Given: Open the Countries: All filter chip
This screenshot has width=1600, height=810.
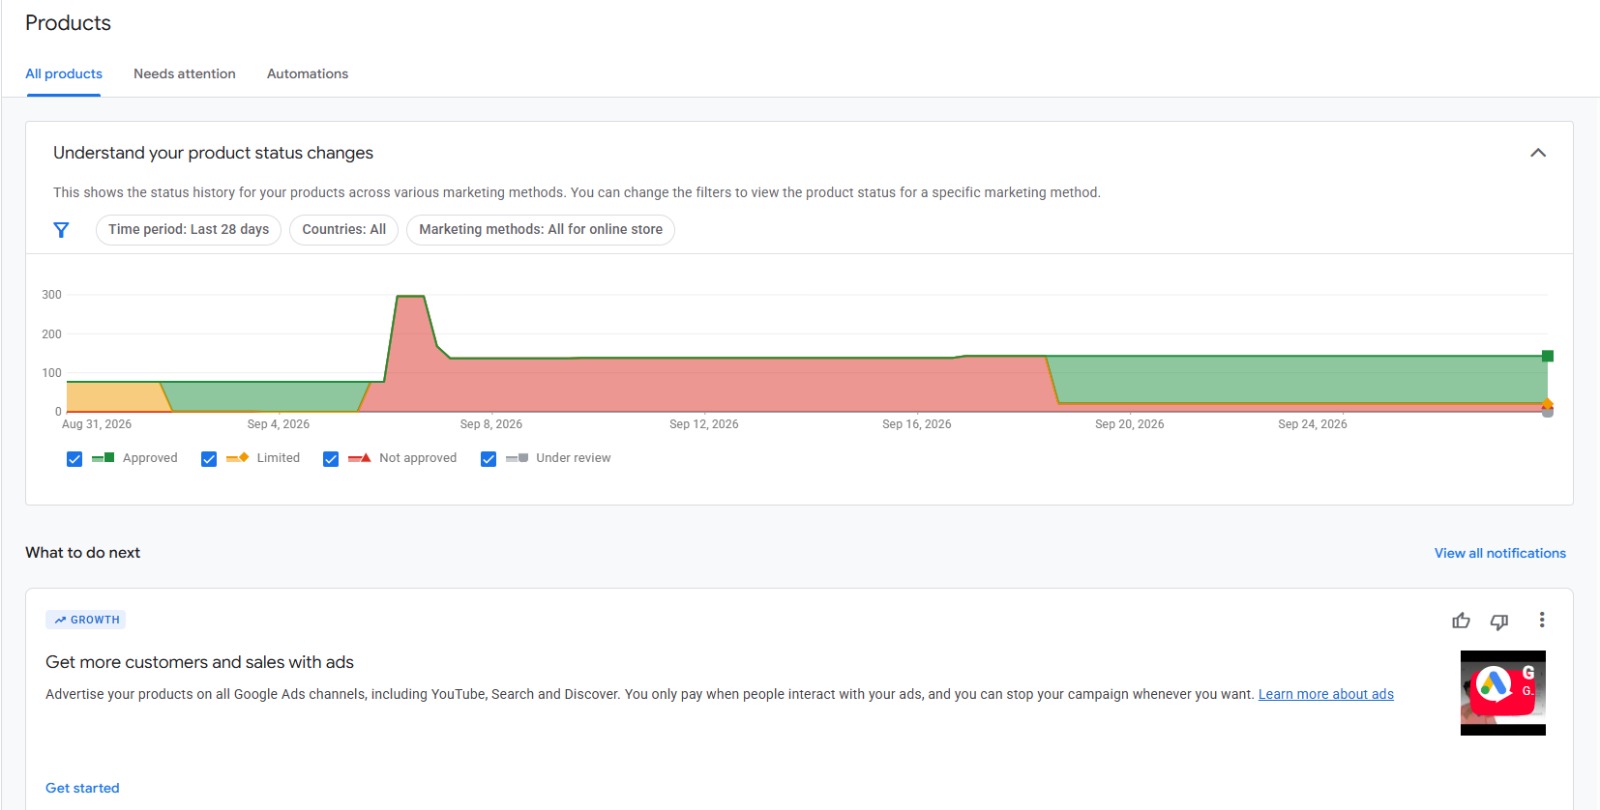Looking at the screenshot, I should pyautogui.click(x=344, y=230).
